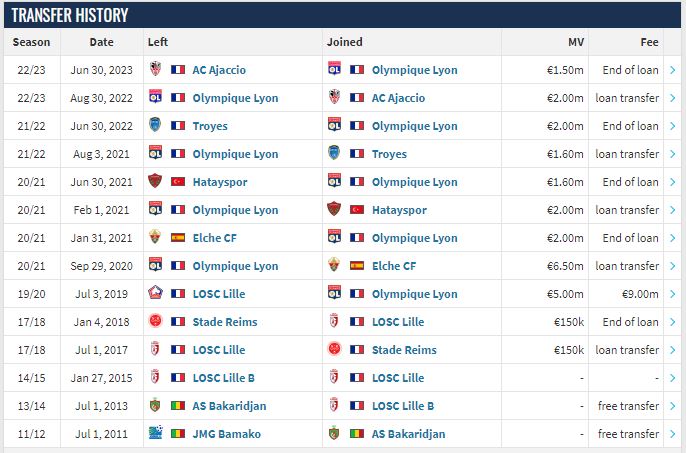Open Troyes link in the Joined column

(x=389, y=154)
